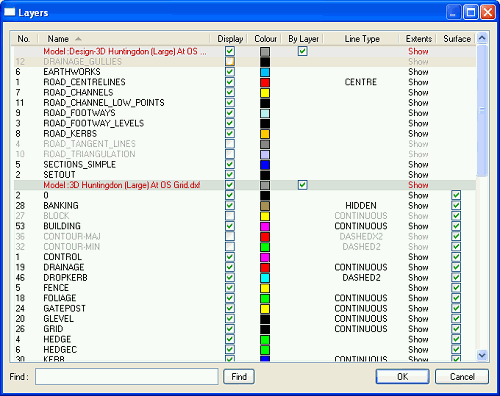Maximize the Layers window
This screenshot has width=500, height=396.
(x=471, y=13)
